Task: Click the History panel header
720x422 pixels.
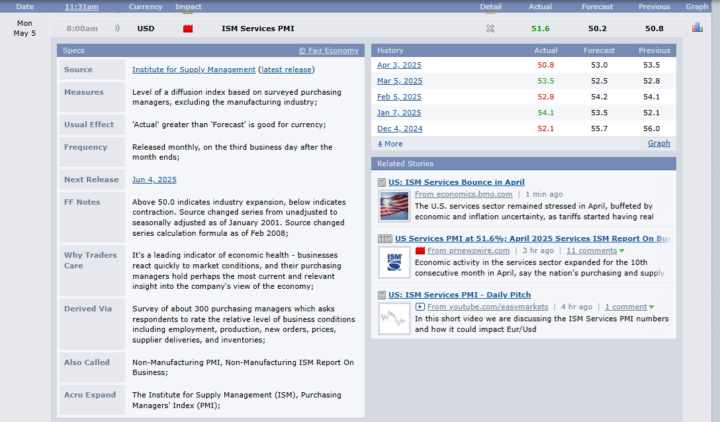Action: click(523, 51)
